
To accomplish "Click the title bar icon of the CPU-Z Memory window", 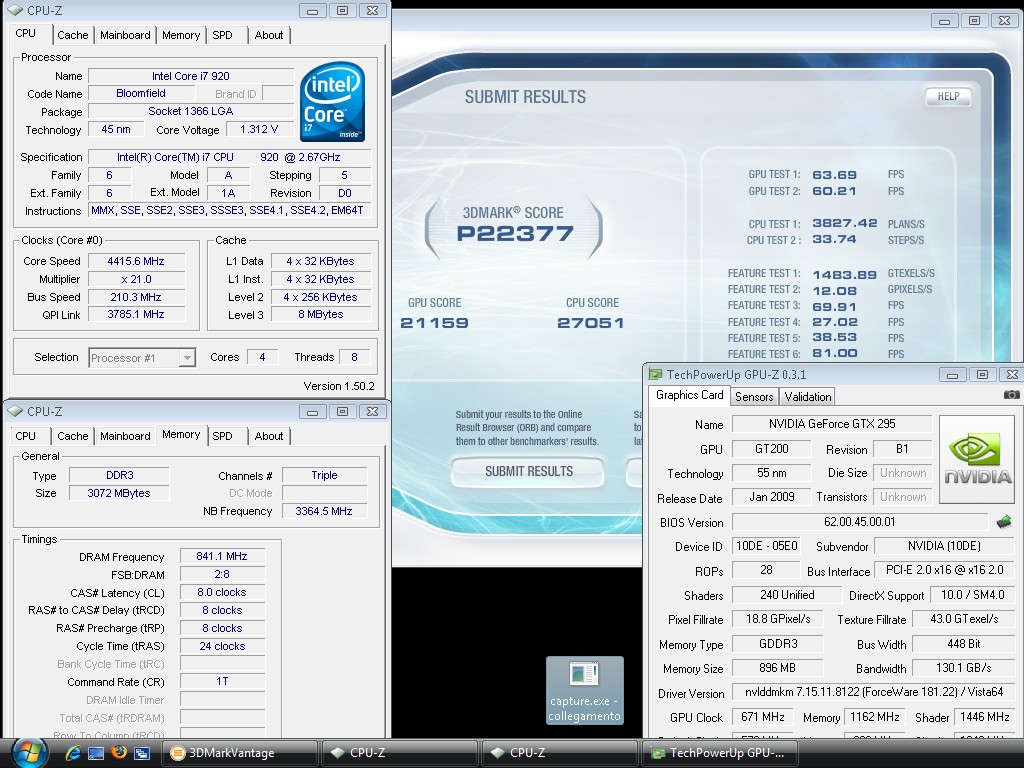I will (15, 411).
